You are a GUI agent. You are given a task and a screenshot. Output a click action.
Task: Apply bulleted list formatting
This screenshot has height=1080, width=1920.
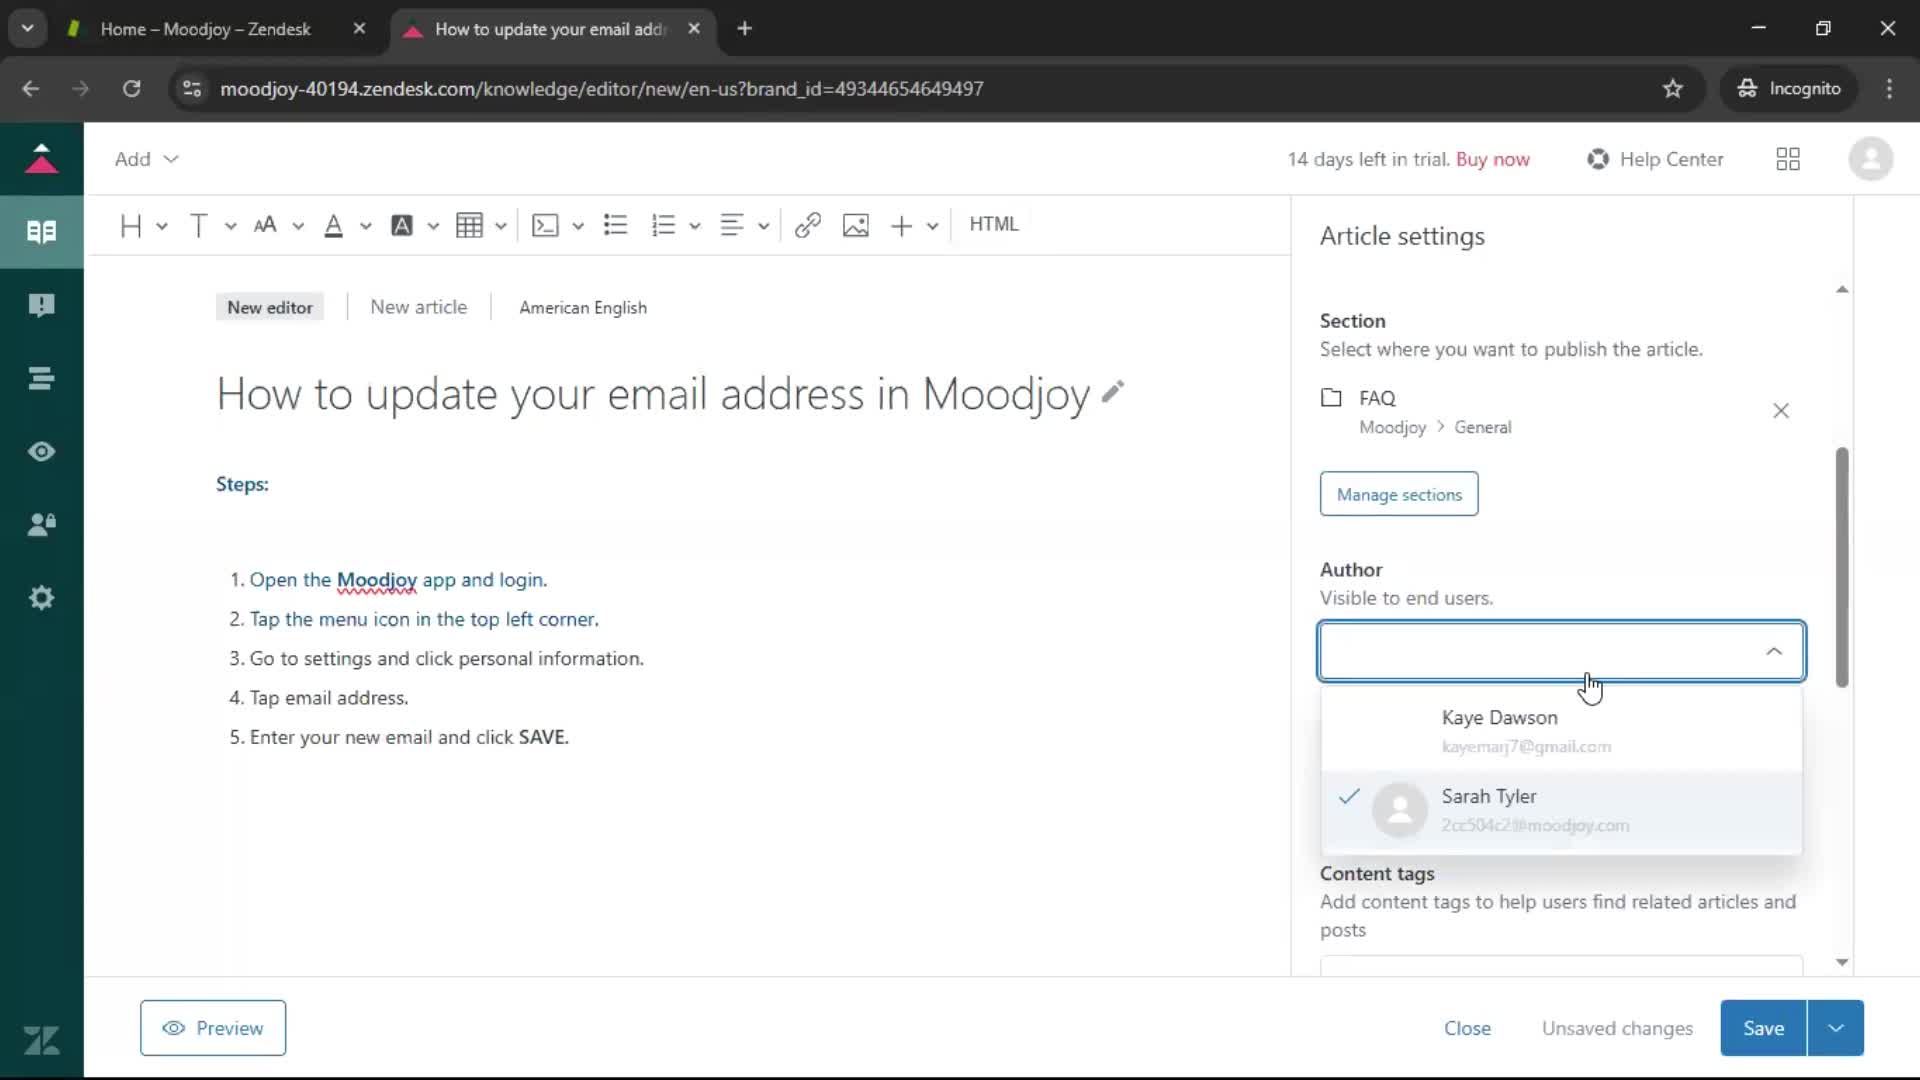click(x=616, y=226)
